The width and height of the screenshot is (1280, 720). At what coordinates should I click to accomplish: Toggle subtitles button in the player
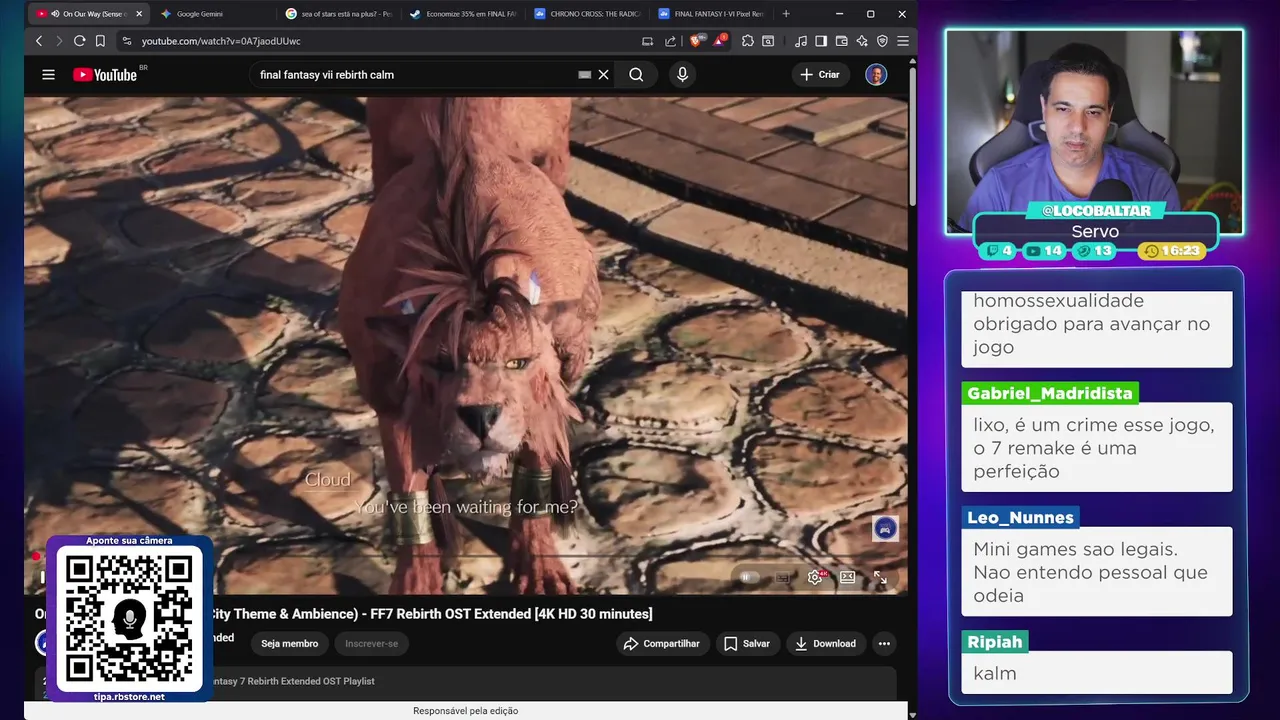[783, 577]
